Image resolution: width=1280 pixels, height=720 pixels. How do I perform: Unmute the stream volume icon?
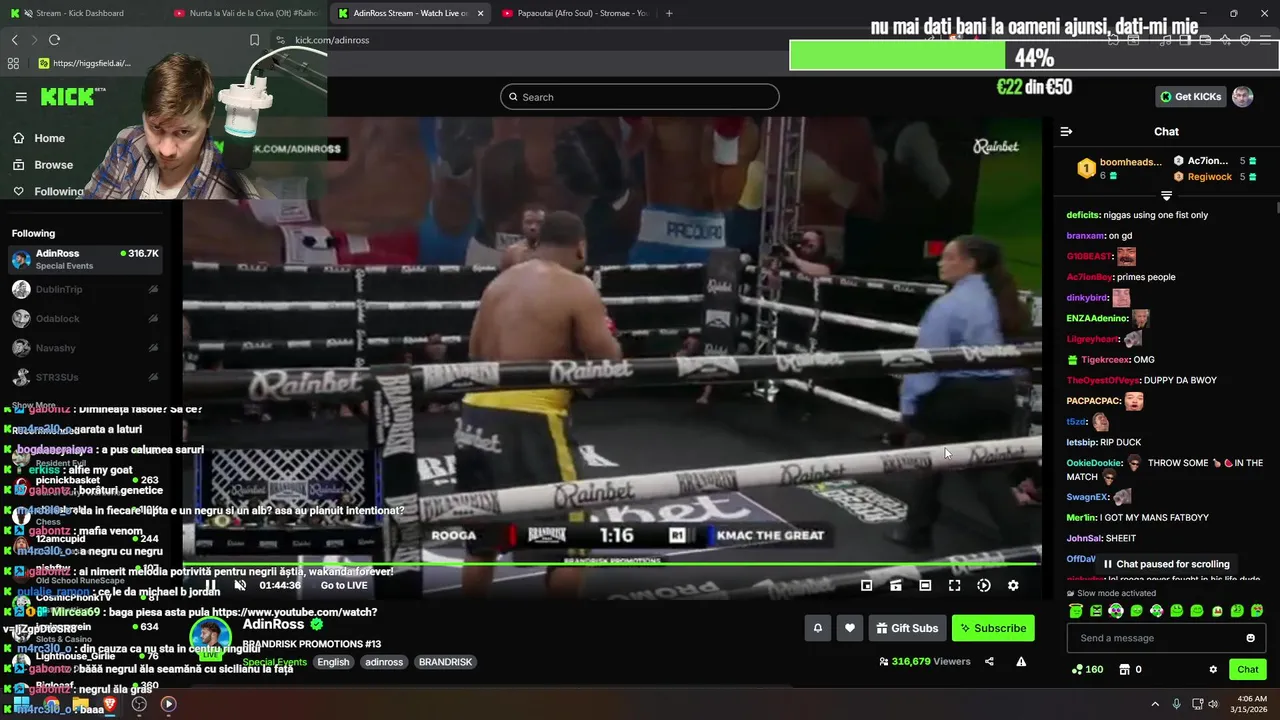click(240, 585)
